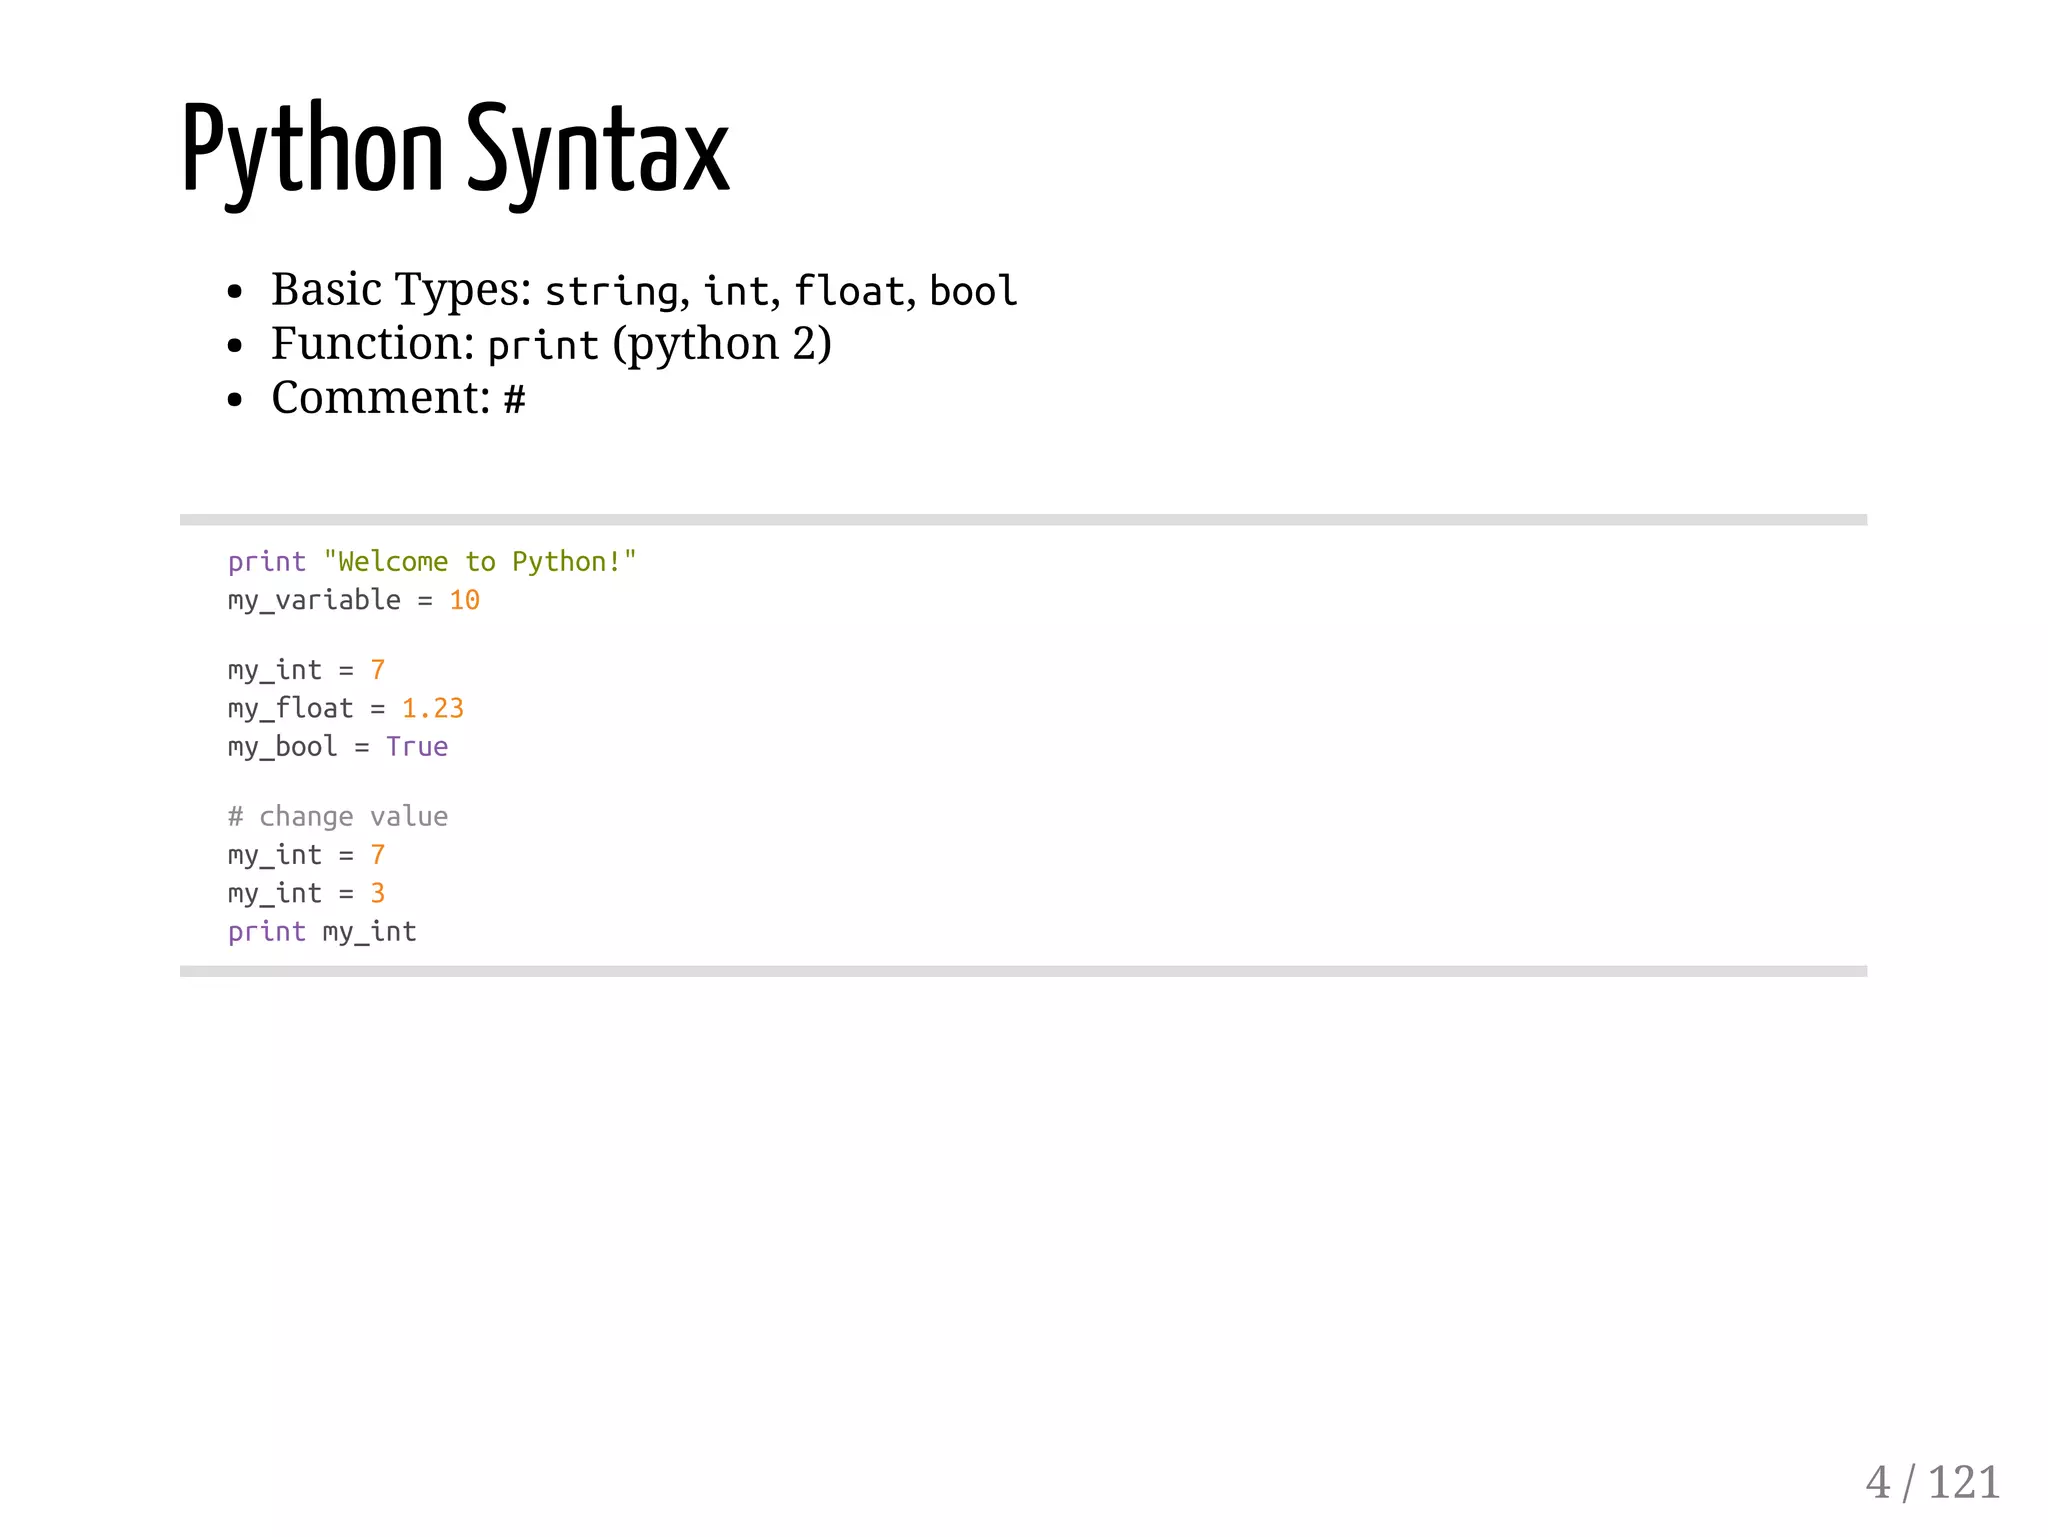Click the word 'float' in Basic Types bullet
Viewport: 2048px width, 1537px height.
849,292
